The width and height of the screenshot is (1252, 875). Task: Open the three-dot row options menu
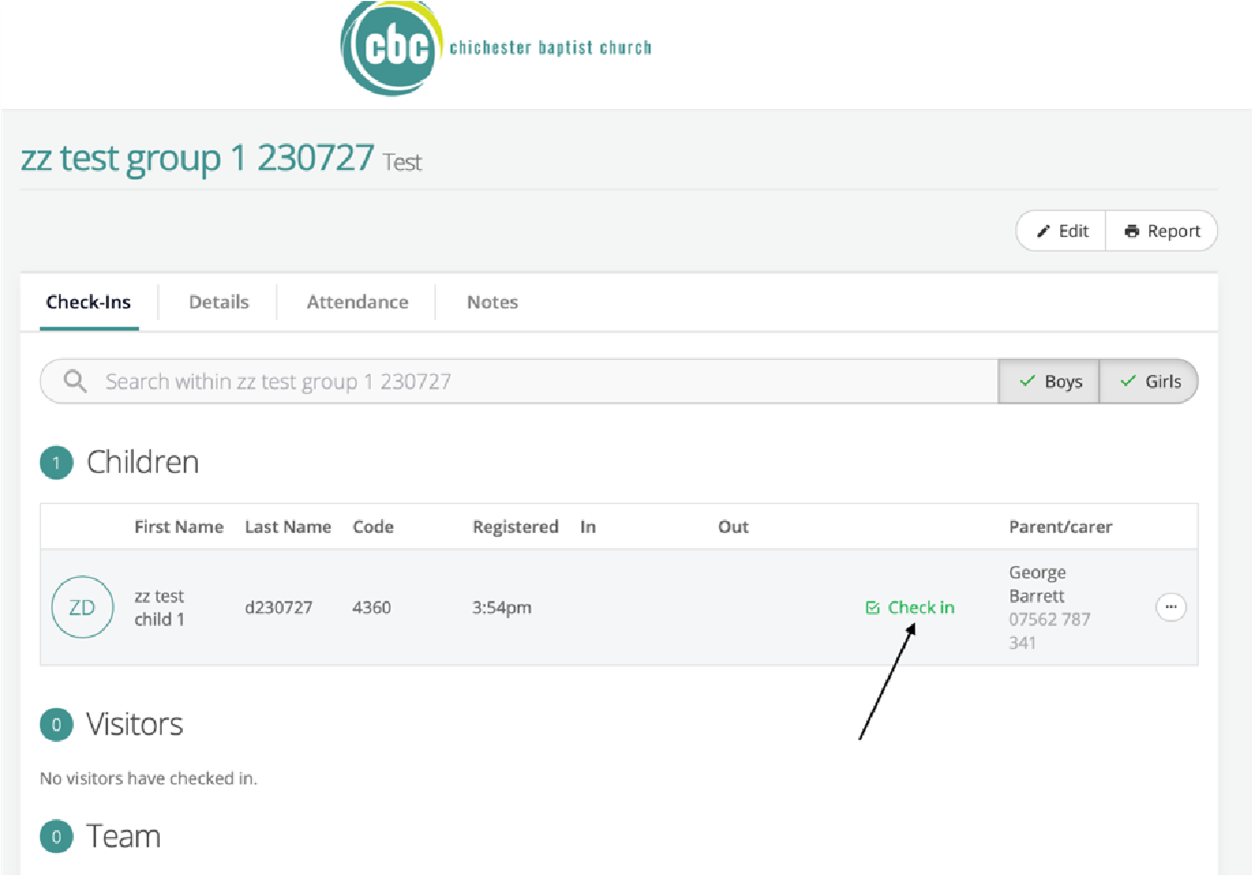pyautogui.click(x=1170, y=607)
